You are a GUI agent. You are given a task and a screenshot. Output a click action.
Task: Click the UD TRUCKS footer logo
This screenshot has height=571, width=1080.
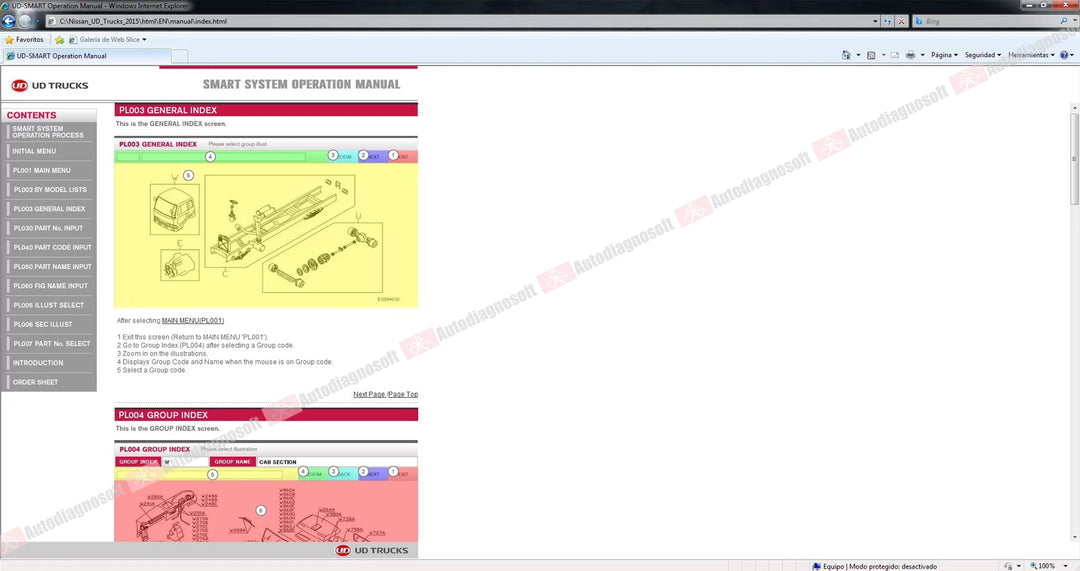tap(372, 550)
